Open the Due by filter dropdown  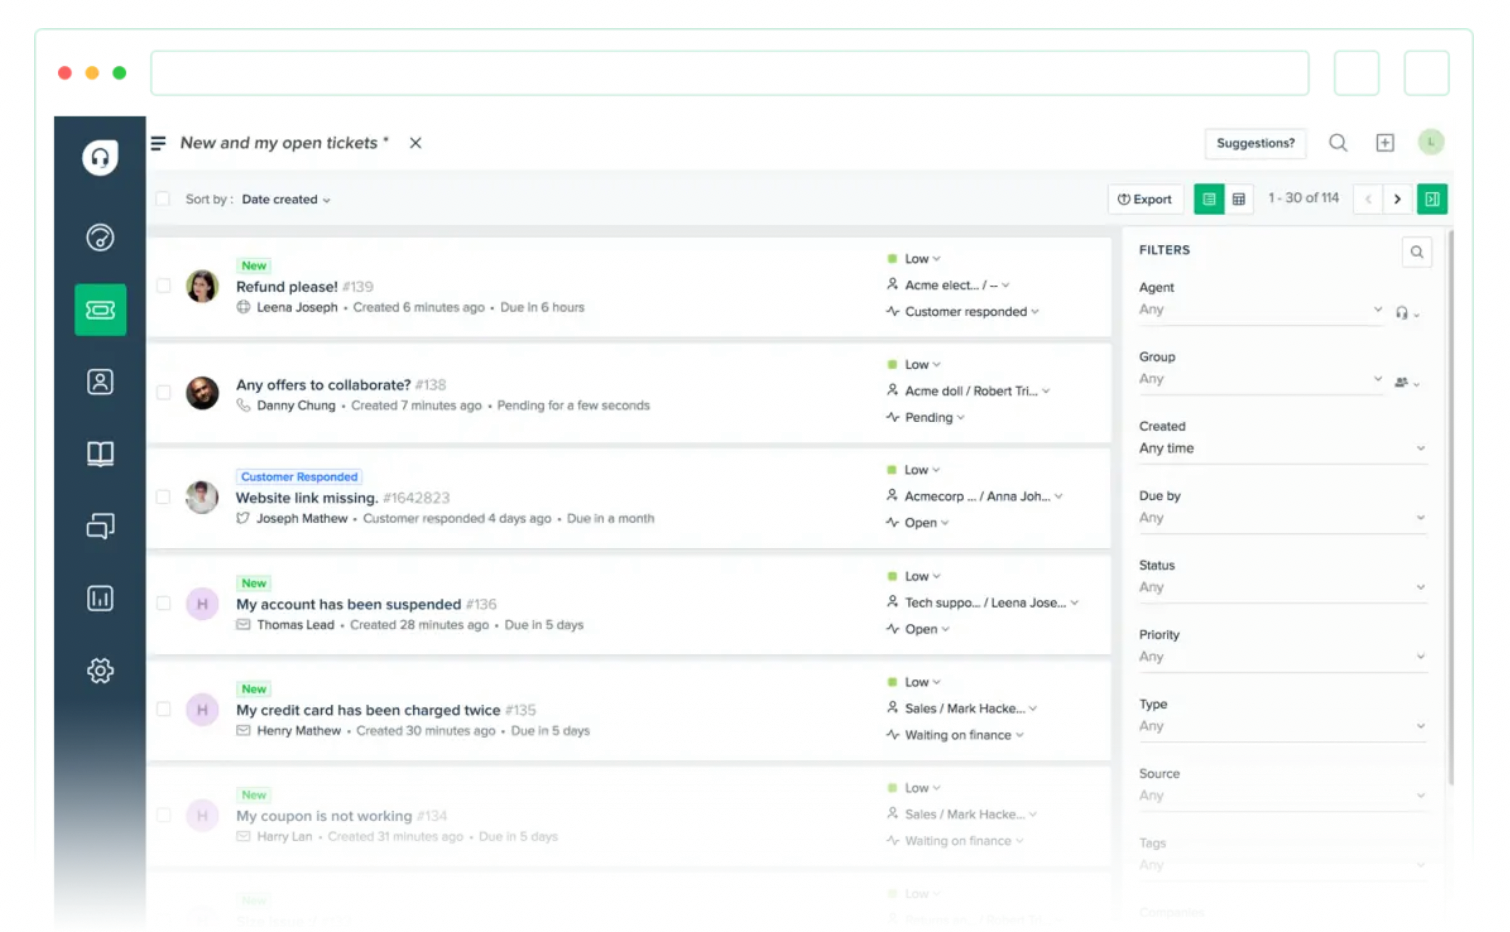pyautogui.click(x=1283, y=518)
